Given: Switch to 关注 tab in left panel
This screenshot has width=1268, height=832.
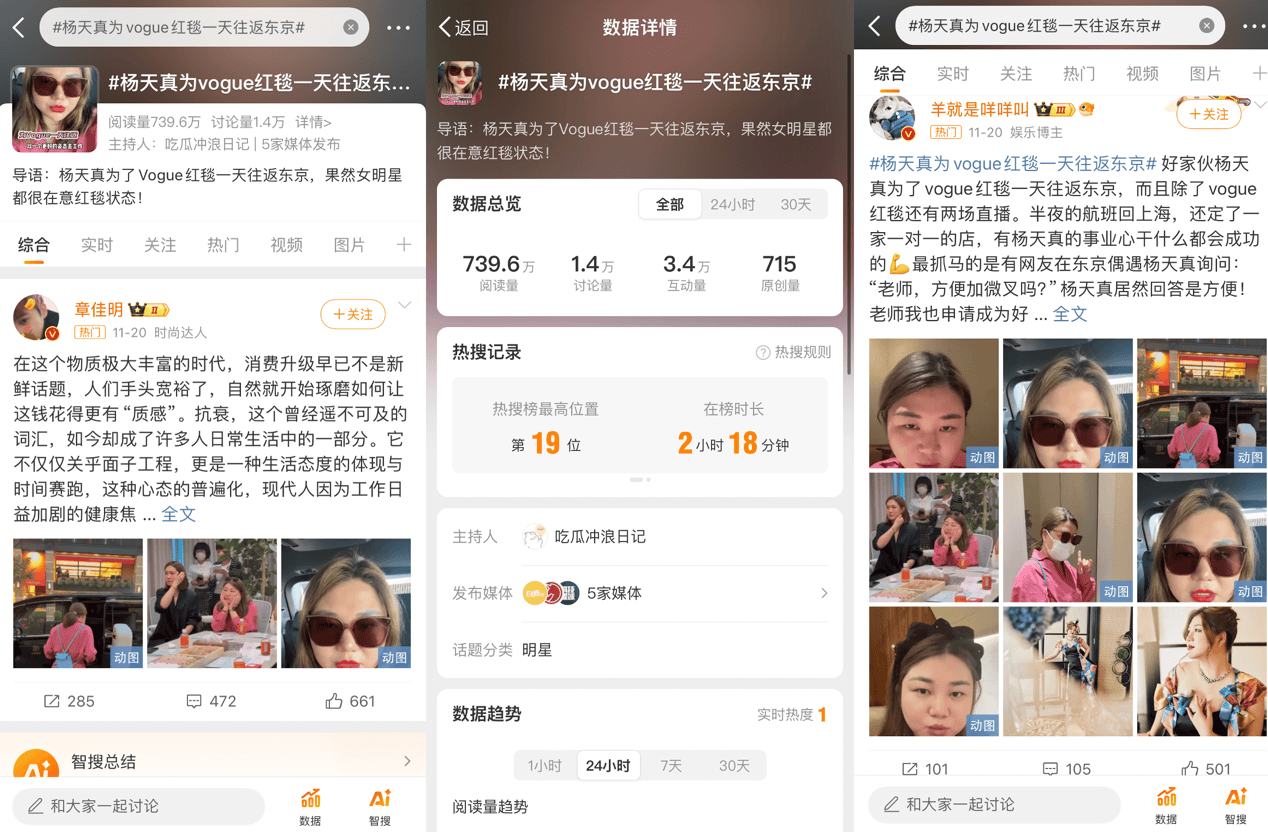Looking at the screenshot, I should point(160,245).
